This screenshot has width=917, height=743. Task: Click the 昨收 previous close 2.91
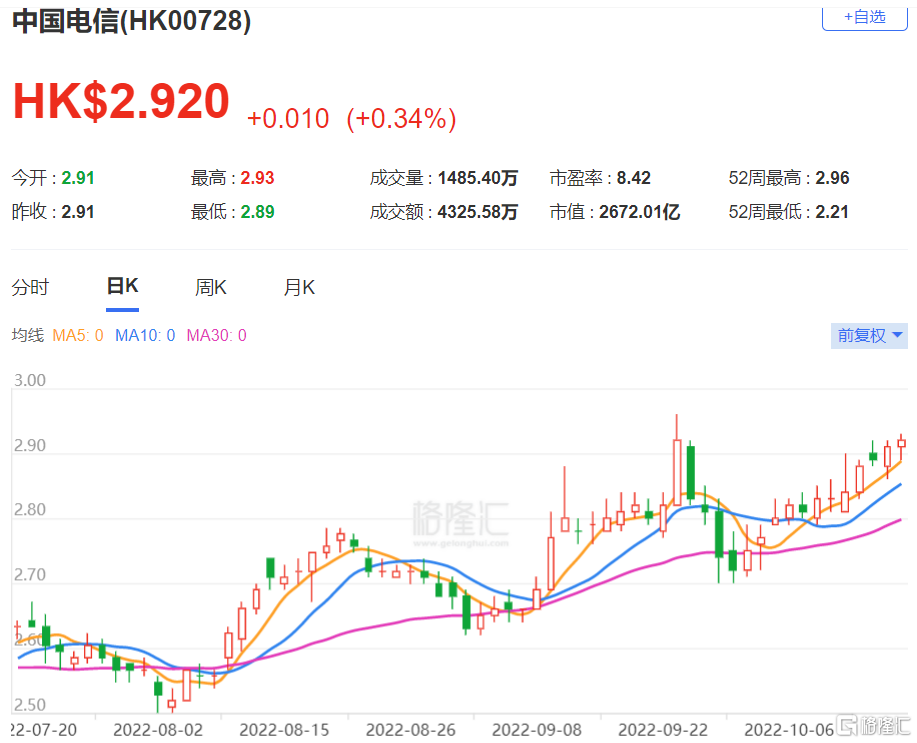(x=78, y=212)
